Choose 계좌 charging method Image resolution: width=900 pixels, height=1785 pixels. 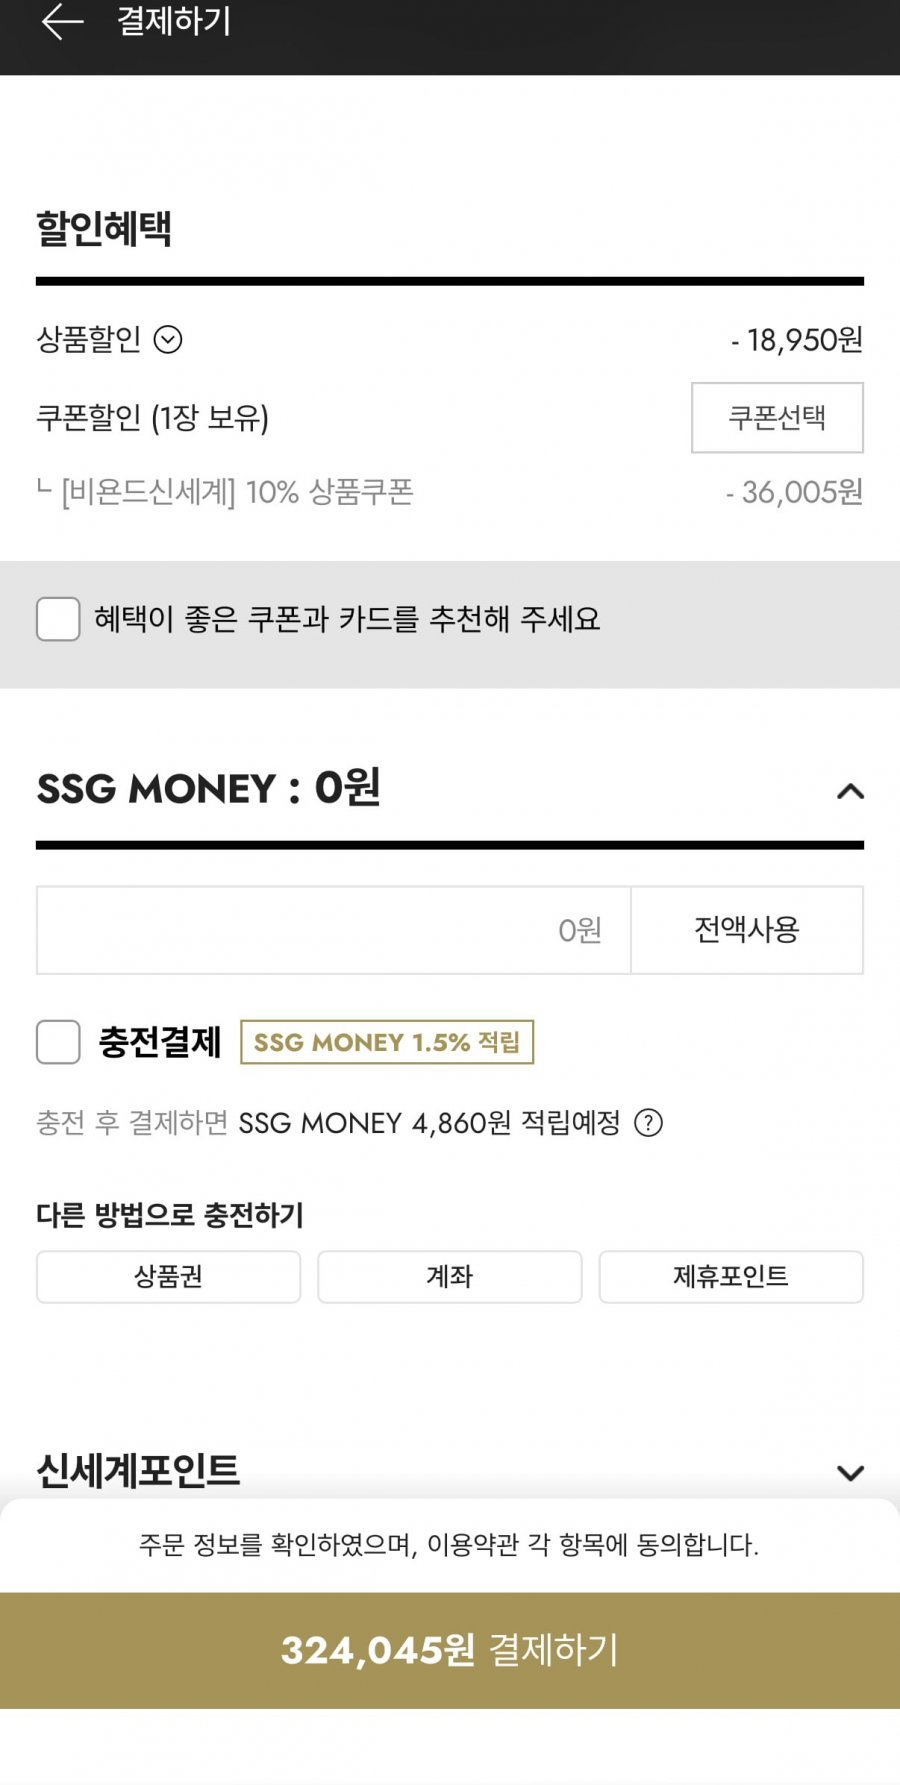coord(449,1277)
